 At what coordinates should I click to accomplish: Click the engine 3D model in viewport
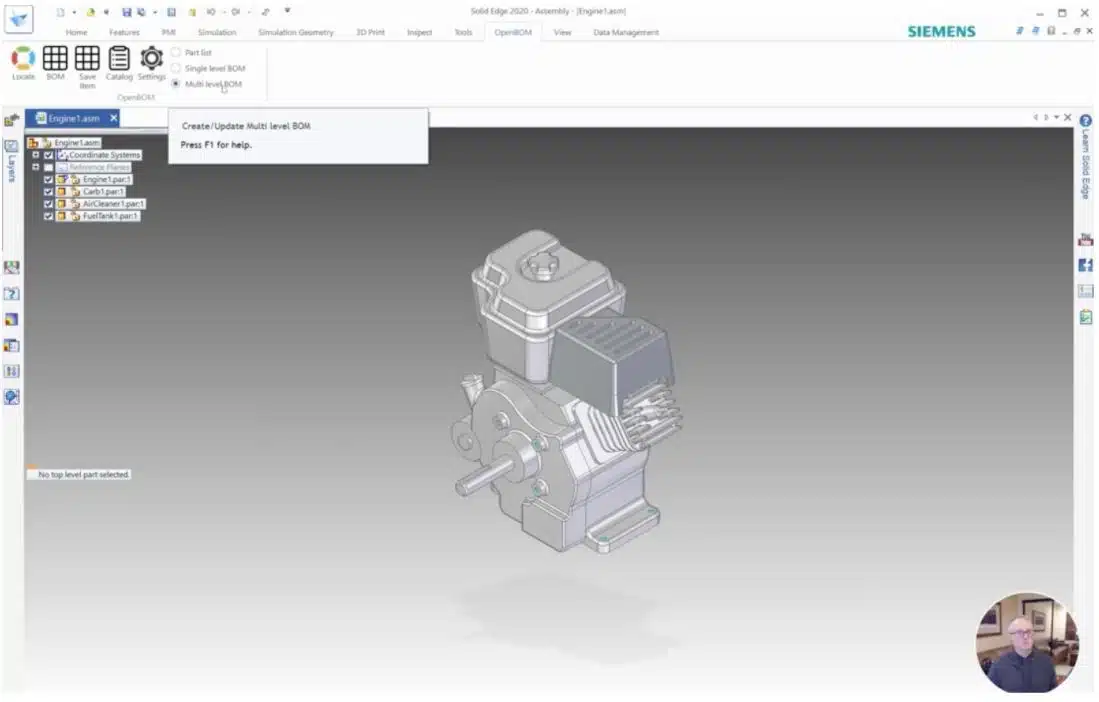coord(566,391)
